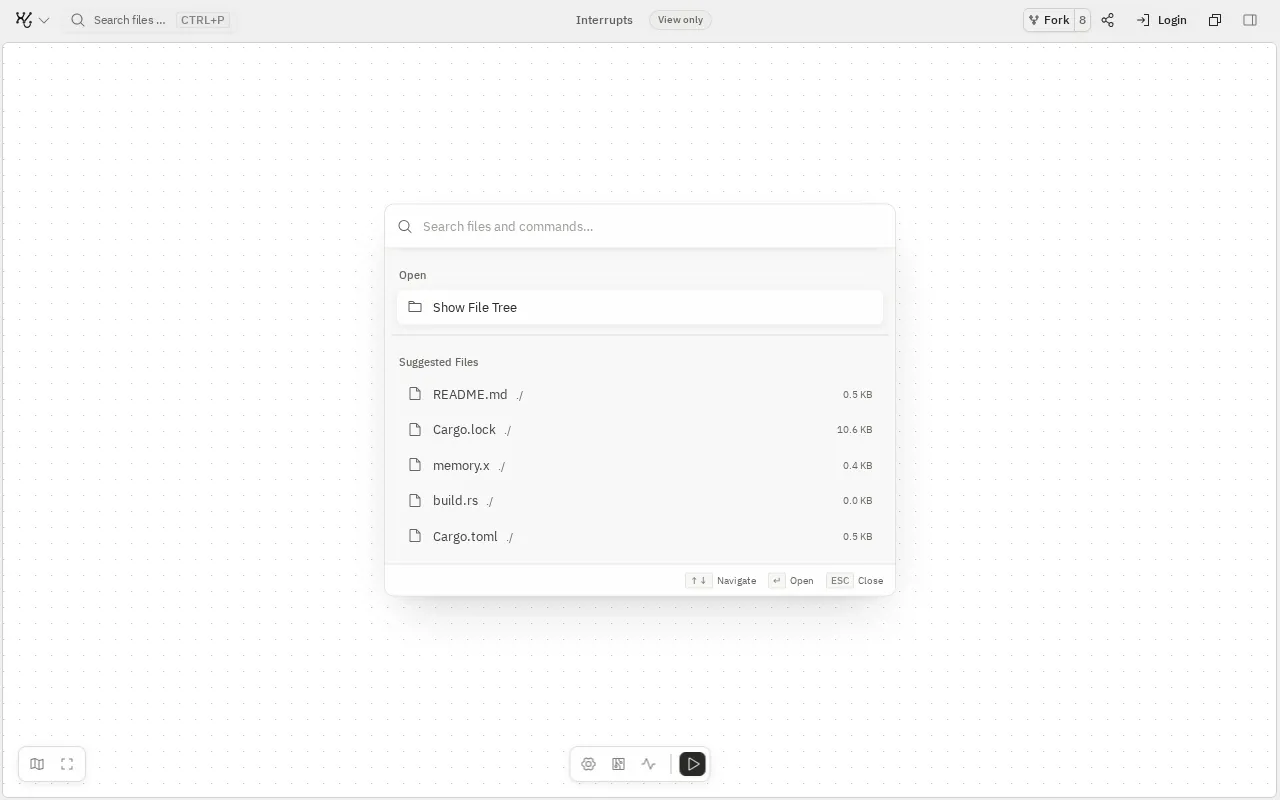Click the file icon beside build.rs
Image resolution: width=1280 pixels, height=800 pixels.
click(x=415, y=501)
